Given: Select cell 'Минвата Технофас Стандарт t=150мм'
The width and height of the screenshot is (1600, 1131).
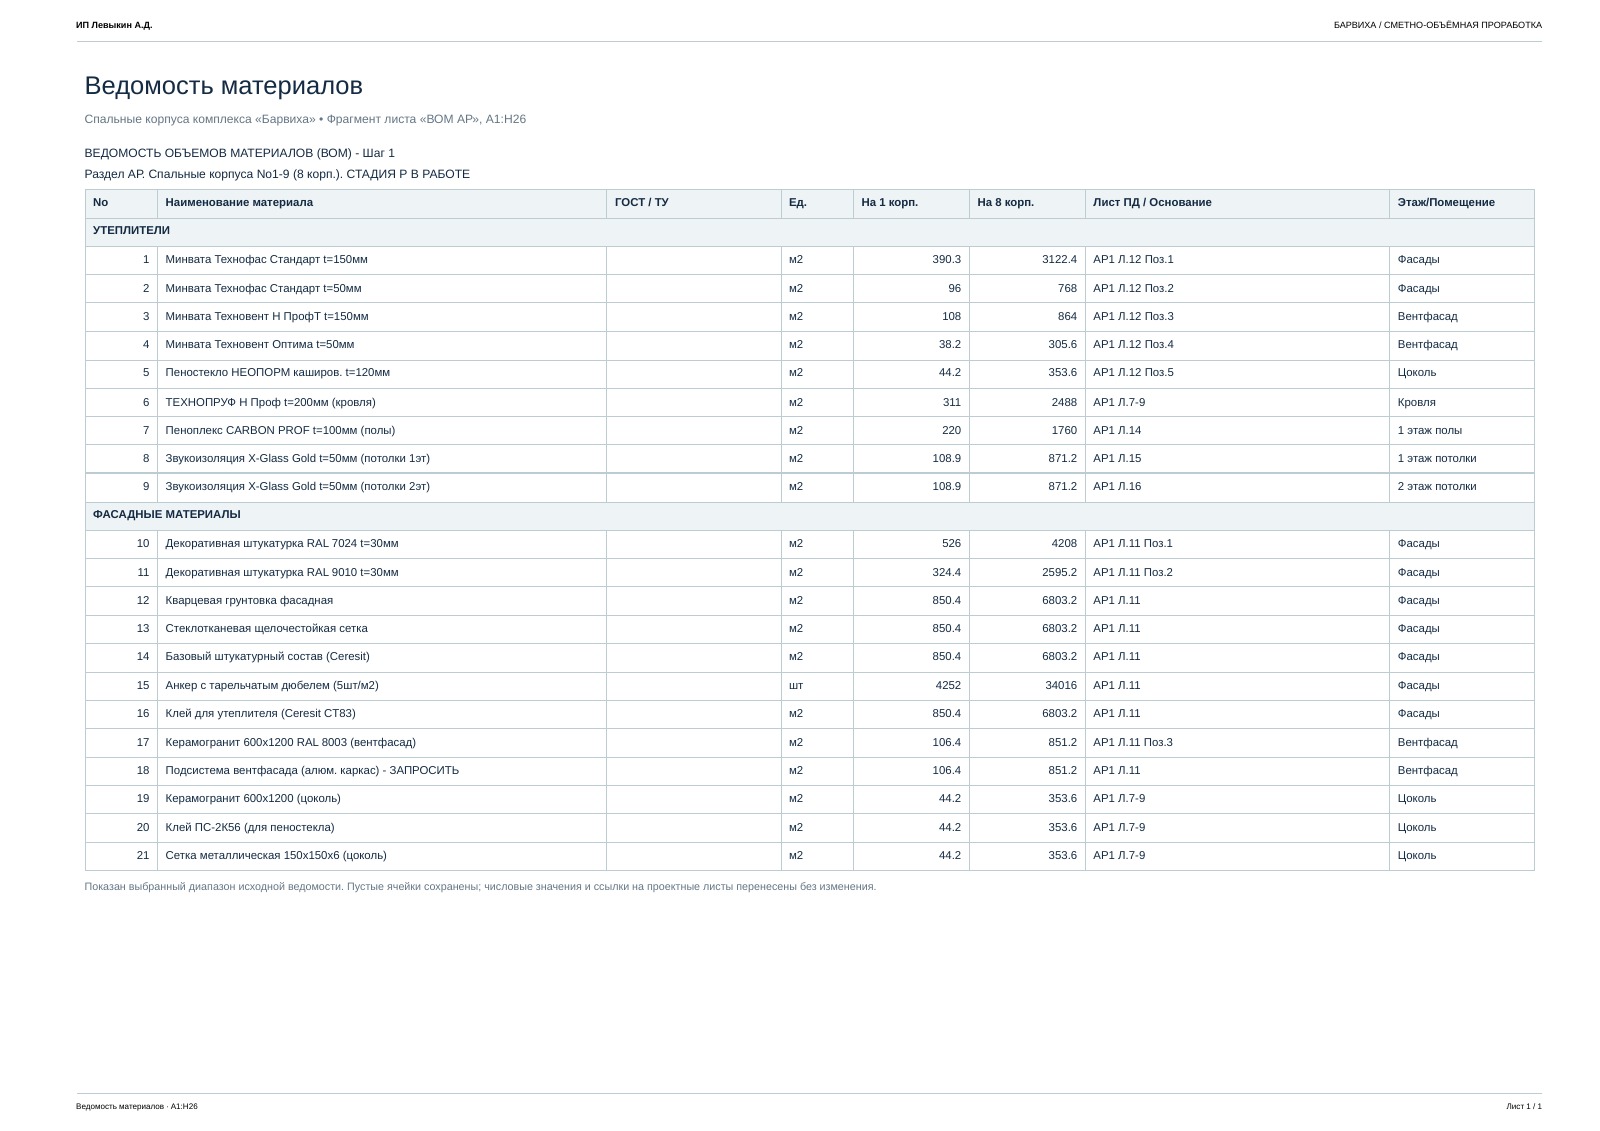Looking at the screenshot, I should pos(381,260).
